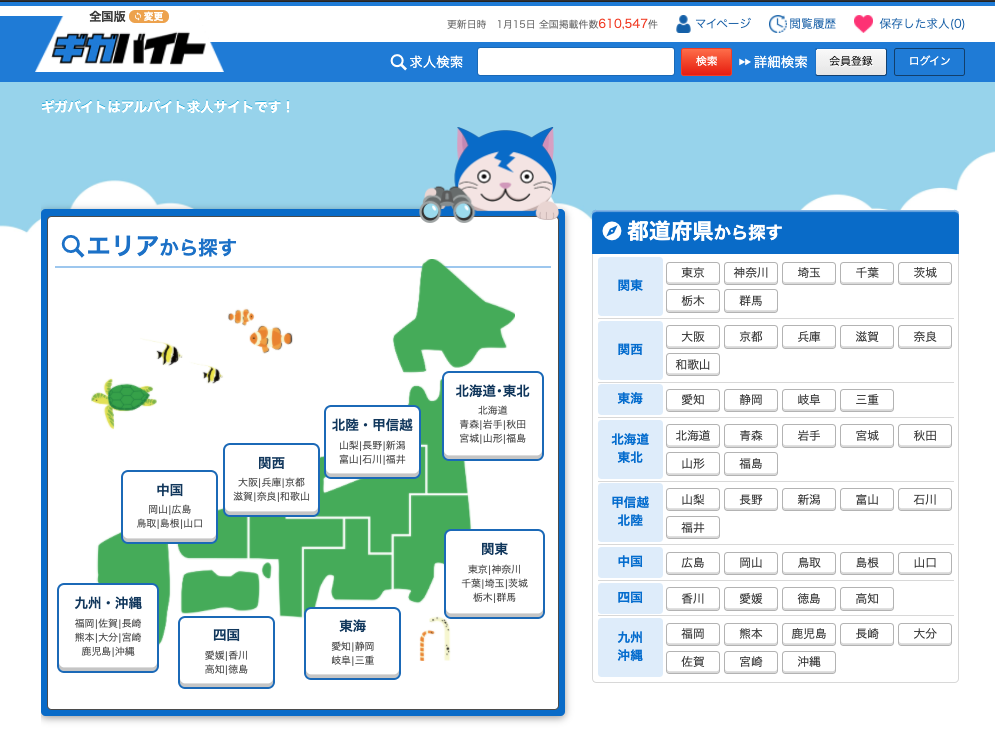Click the Gigabaito site logo

(128, 49)
